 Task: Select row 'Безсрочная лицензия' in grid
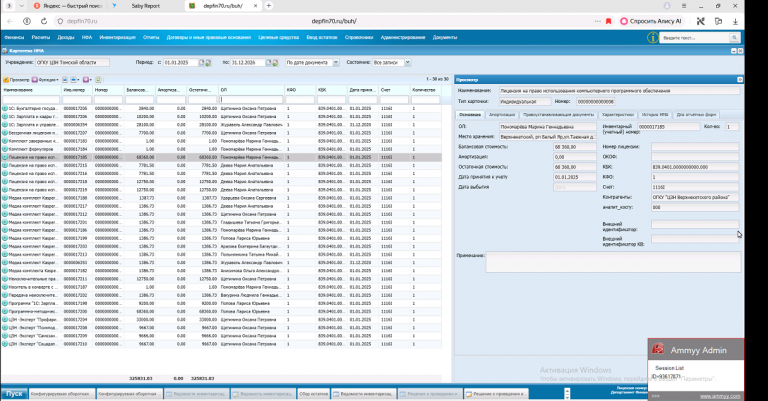(x=221, y=133)
